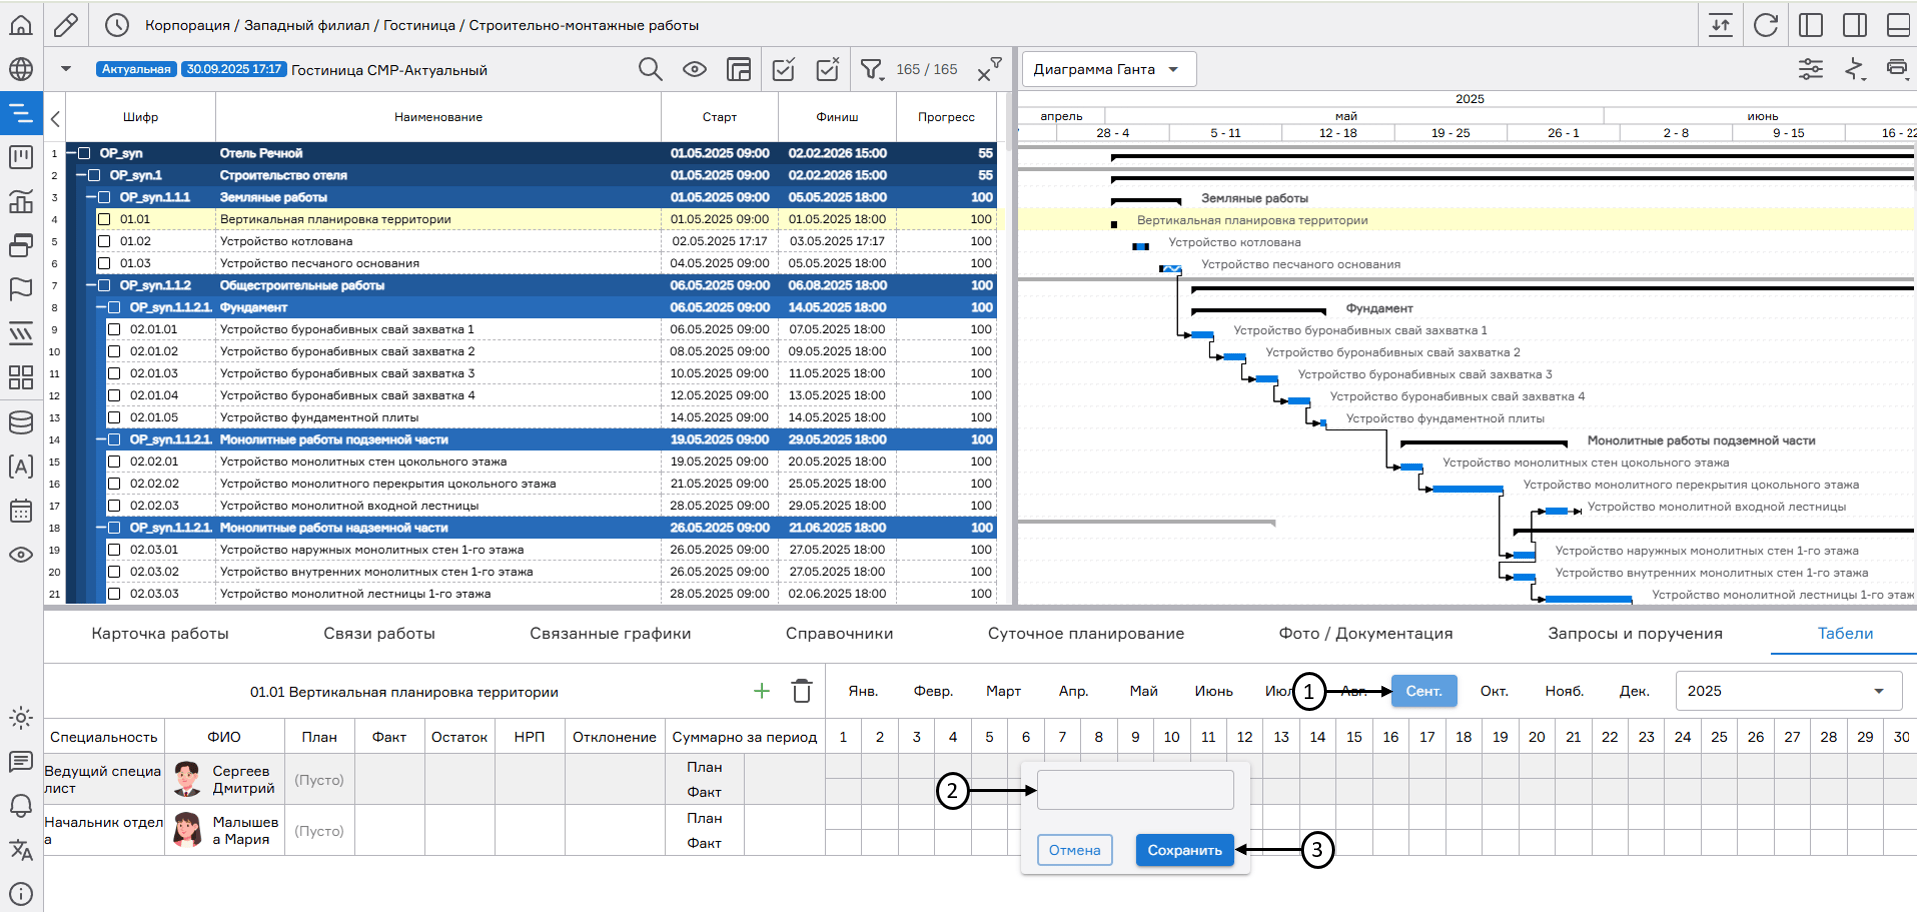Click the Сохранить button

tap(1184, 850)
